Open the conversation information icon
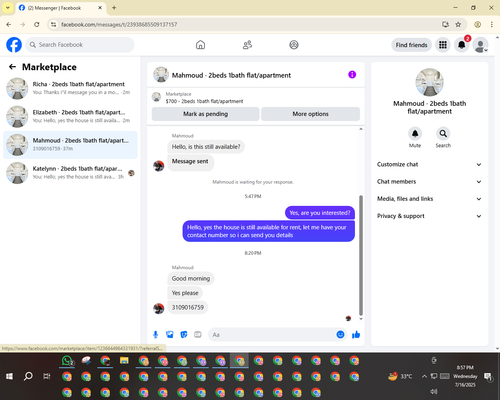Screen dimensions: 500x400 [352, 75]
